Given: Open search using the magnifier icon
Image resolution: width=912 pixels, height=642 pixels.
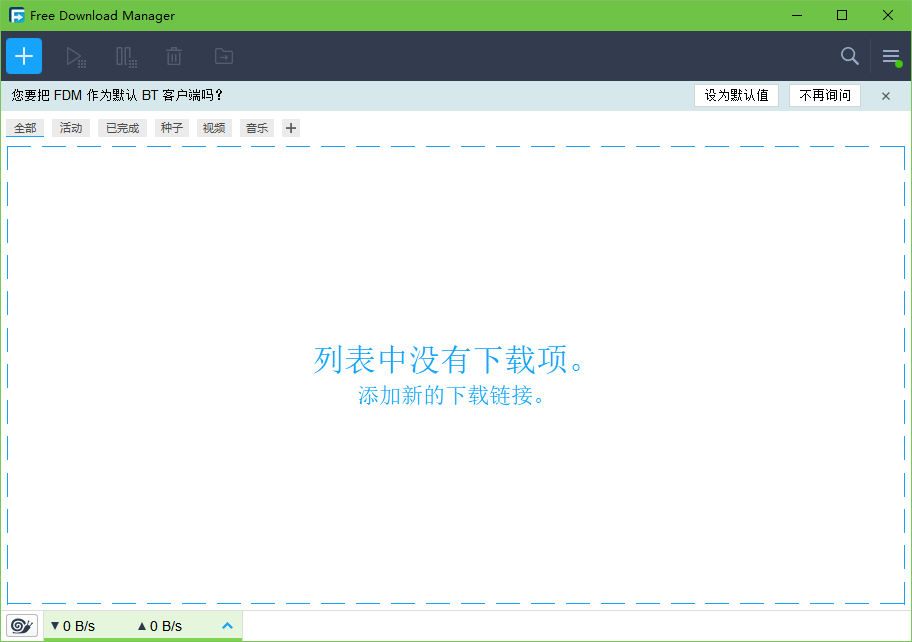Looking at the screenshot, I should coord(849,56).
